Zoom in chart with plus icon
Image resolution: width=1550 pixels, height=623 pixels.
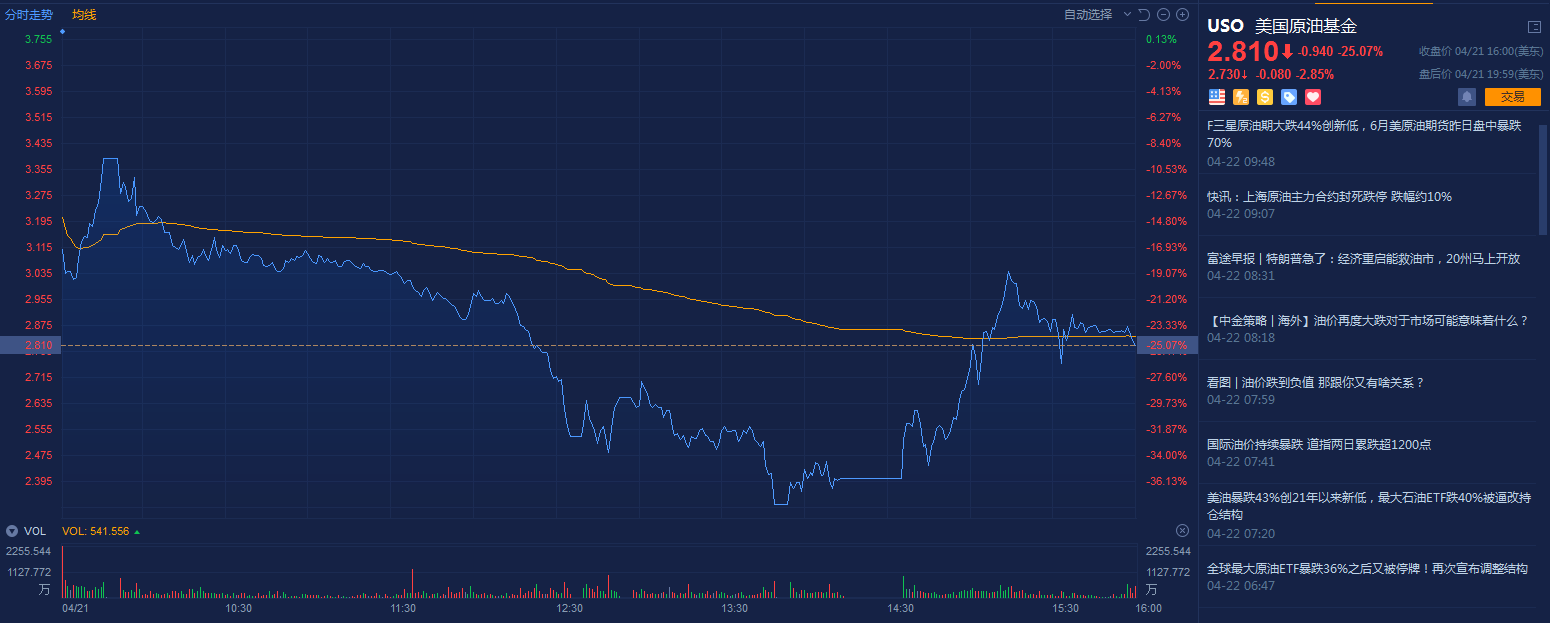pyautogui.click(x=1182, y=15)
